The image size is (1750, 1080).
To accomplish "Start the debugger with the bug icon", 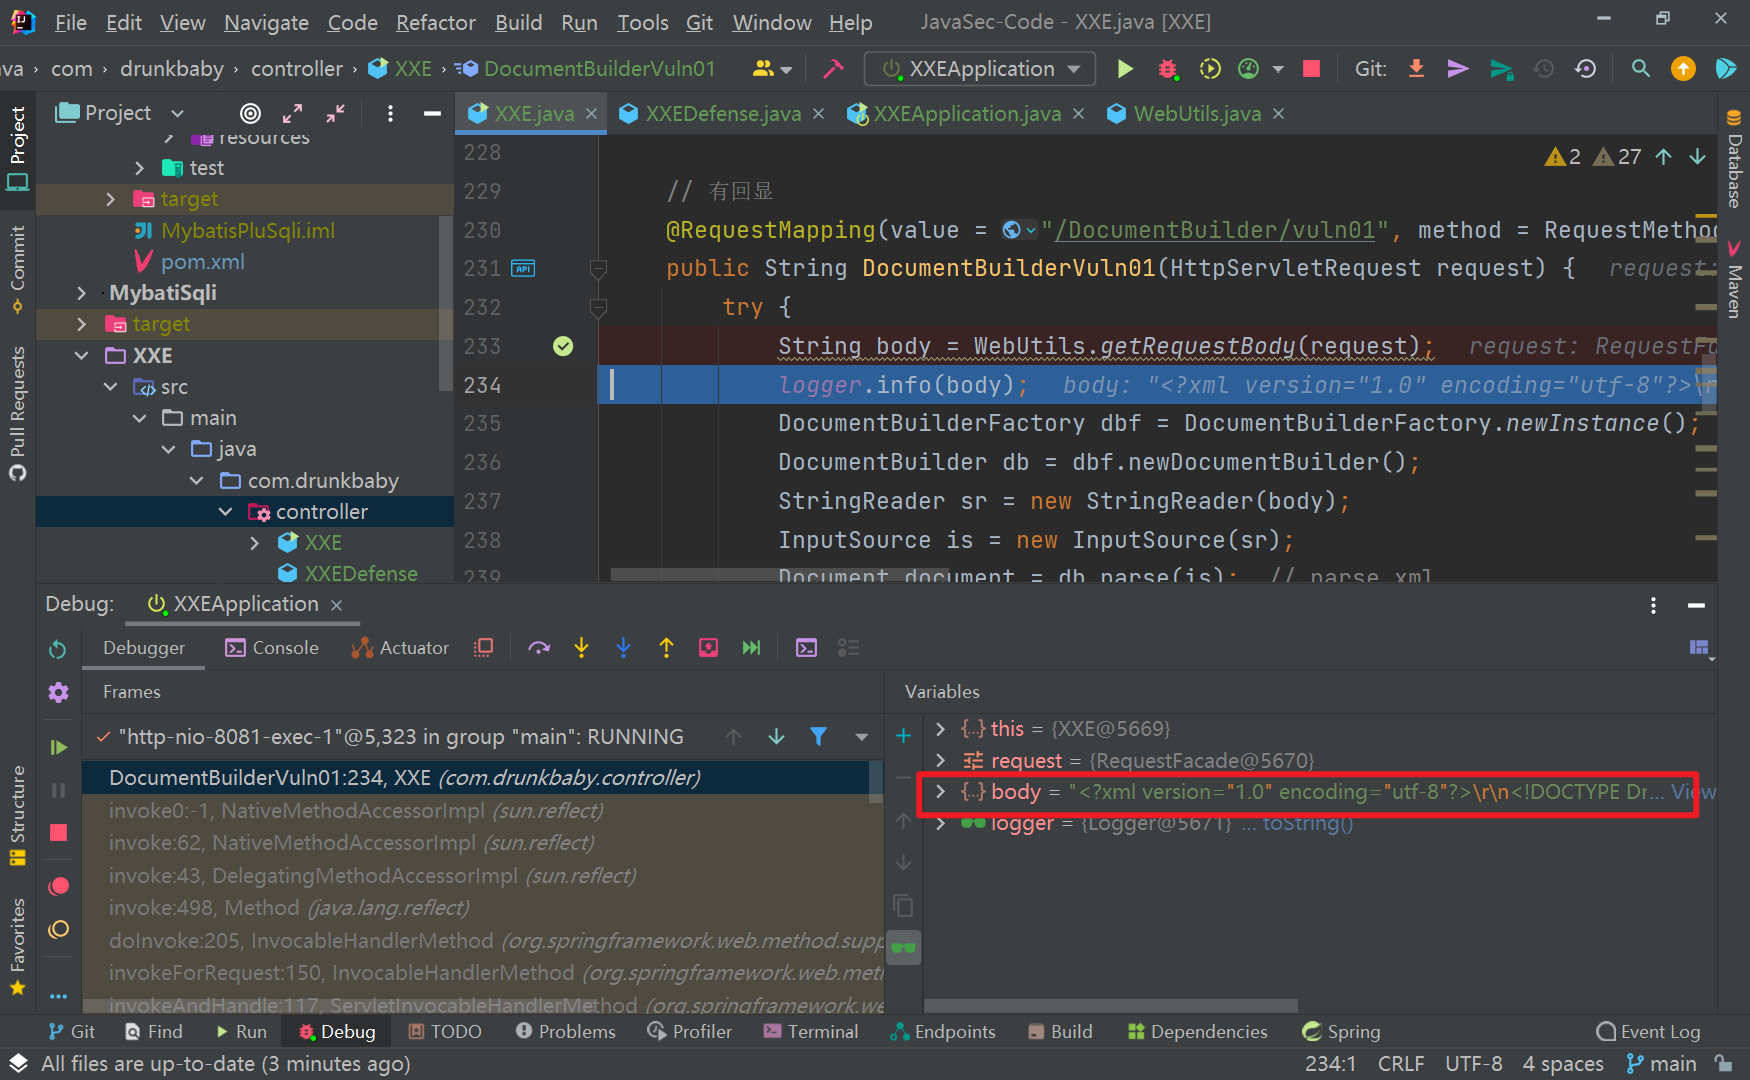I will (1168, 68).
